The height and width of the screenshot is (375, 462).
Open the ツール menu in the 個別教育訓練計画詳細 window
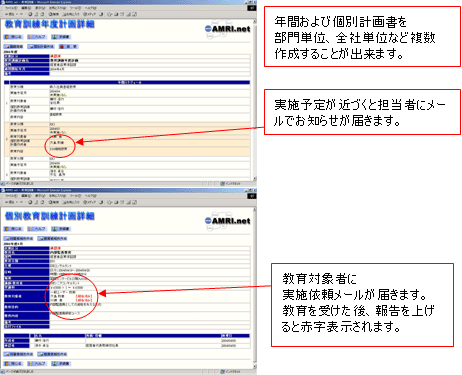tap(75, 196)
